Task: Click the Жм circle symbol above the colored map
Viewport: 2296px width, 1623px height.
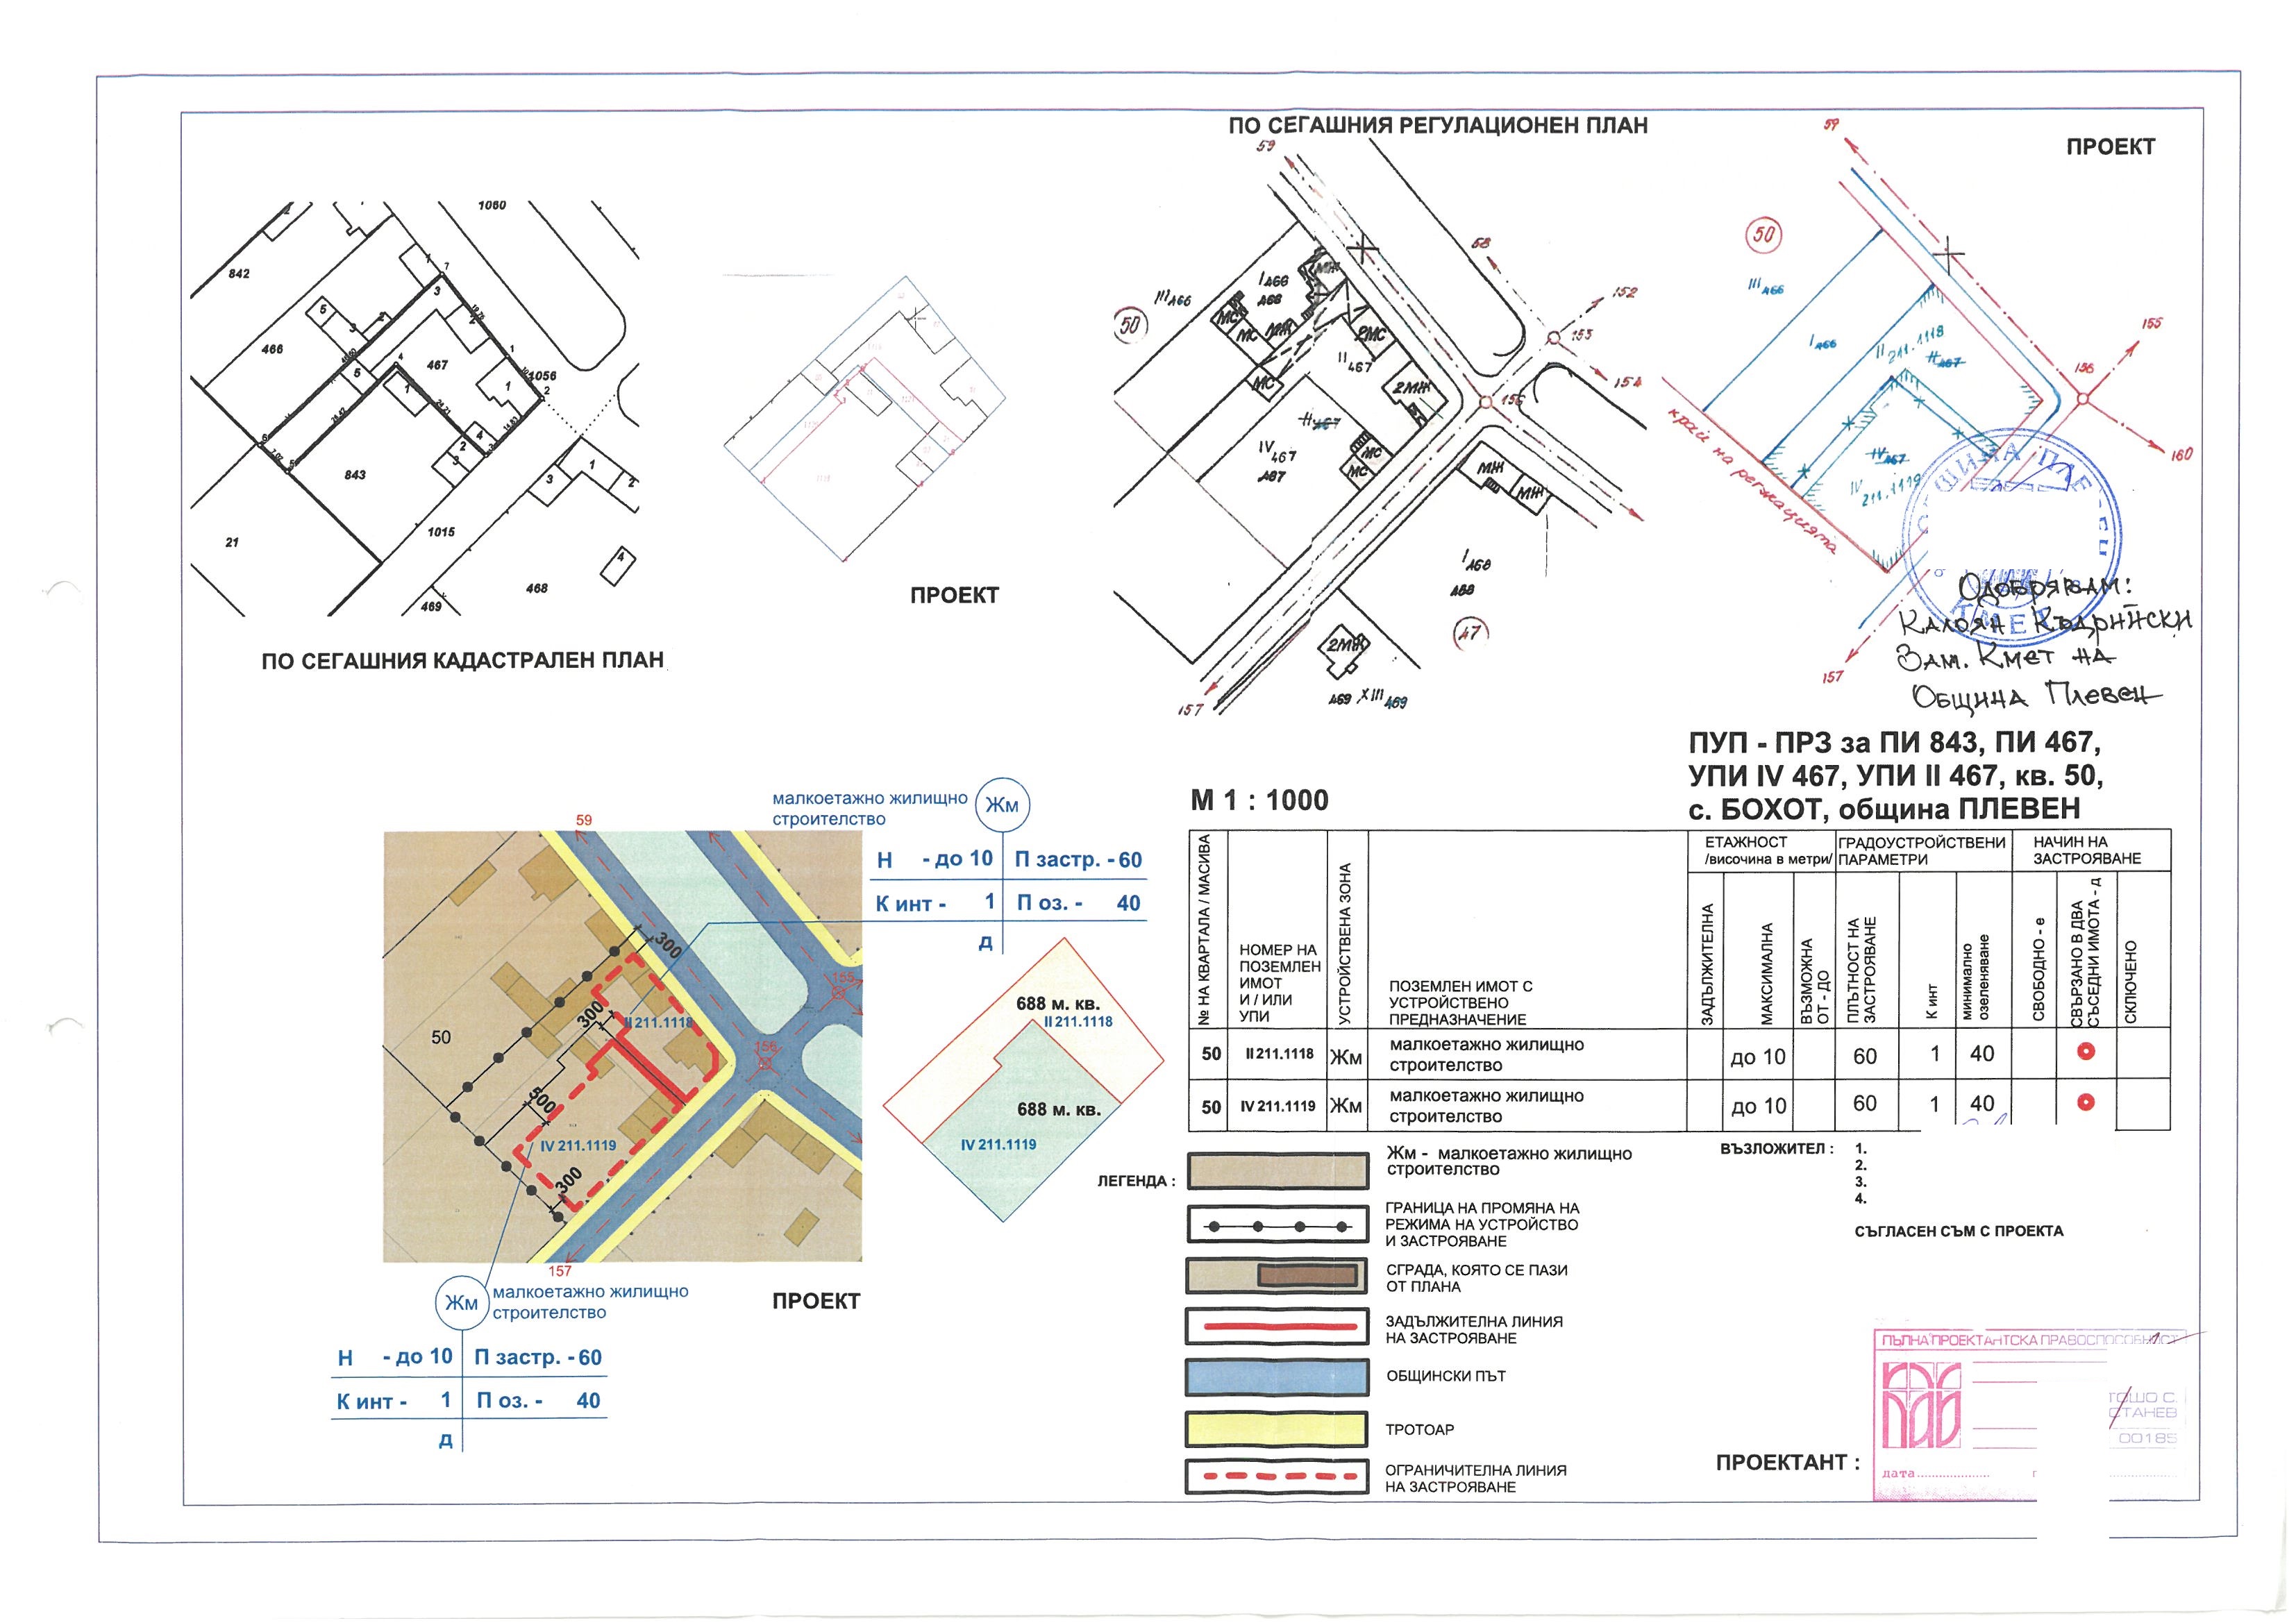Action: pyautogui.click(x=1001, y=806)
